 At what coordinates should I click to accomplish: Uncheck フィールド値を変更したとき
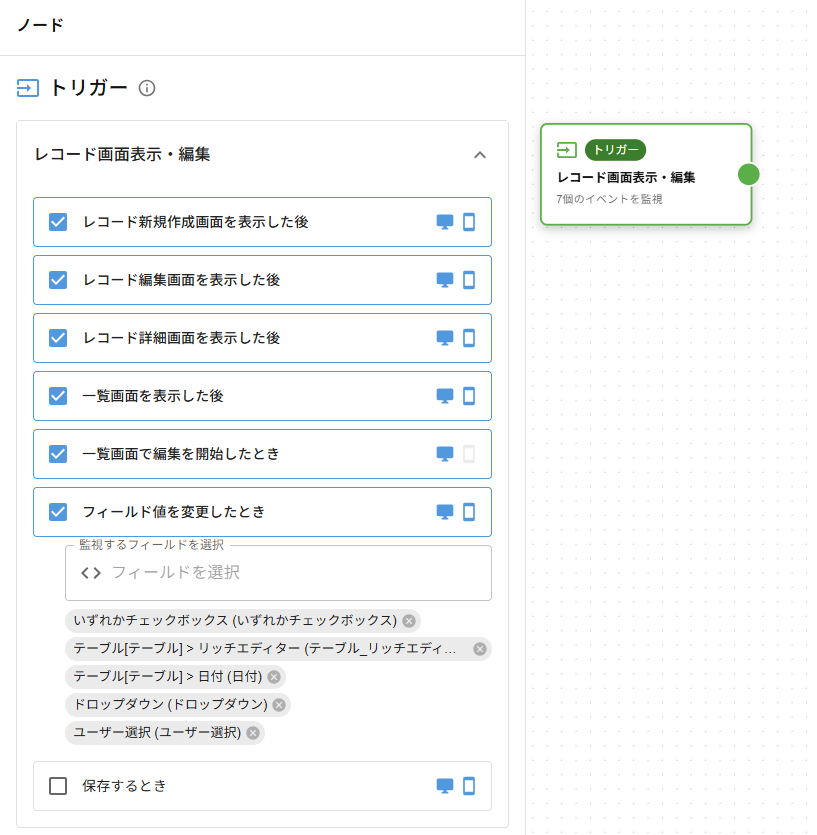(57, 512)
